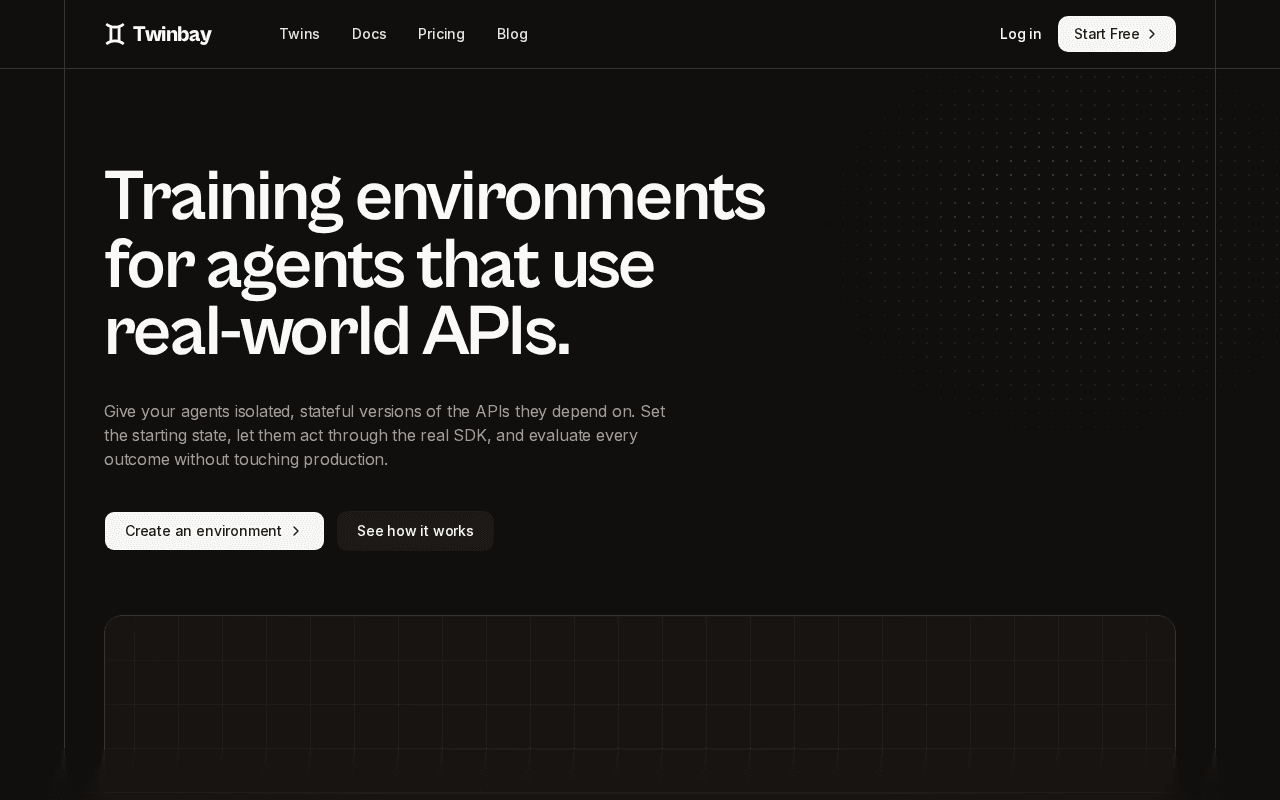Click the paragraph starting 'Give your agents isolated'
This screenshot has width=1280, height=800.
coord(385,435)
